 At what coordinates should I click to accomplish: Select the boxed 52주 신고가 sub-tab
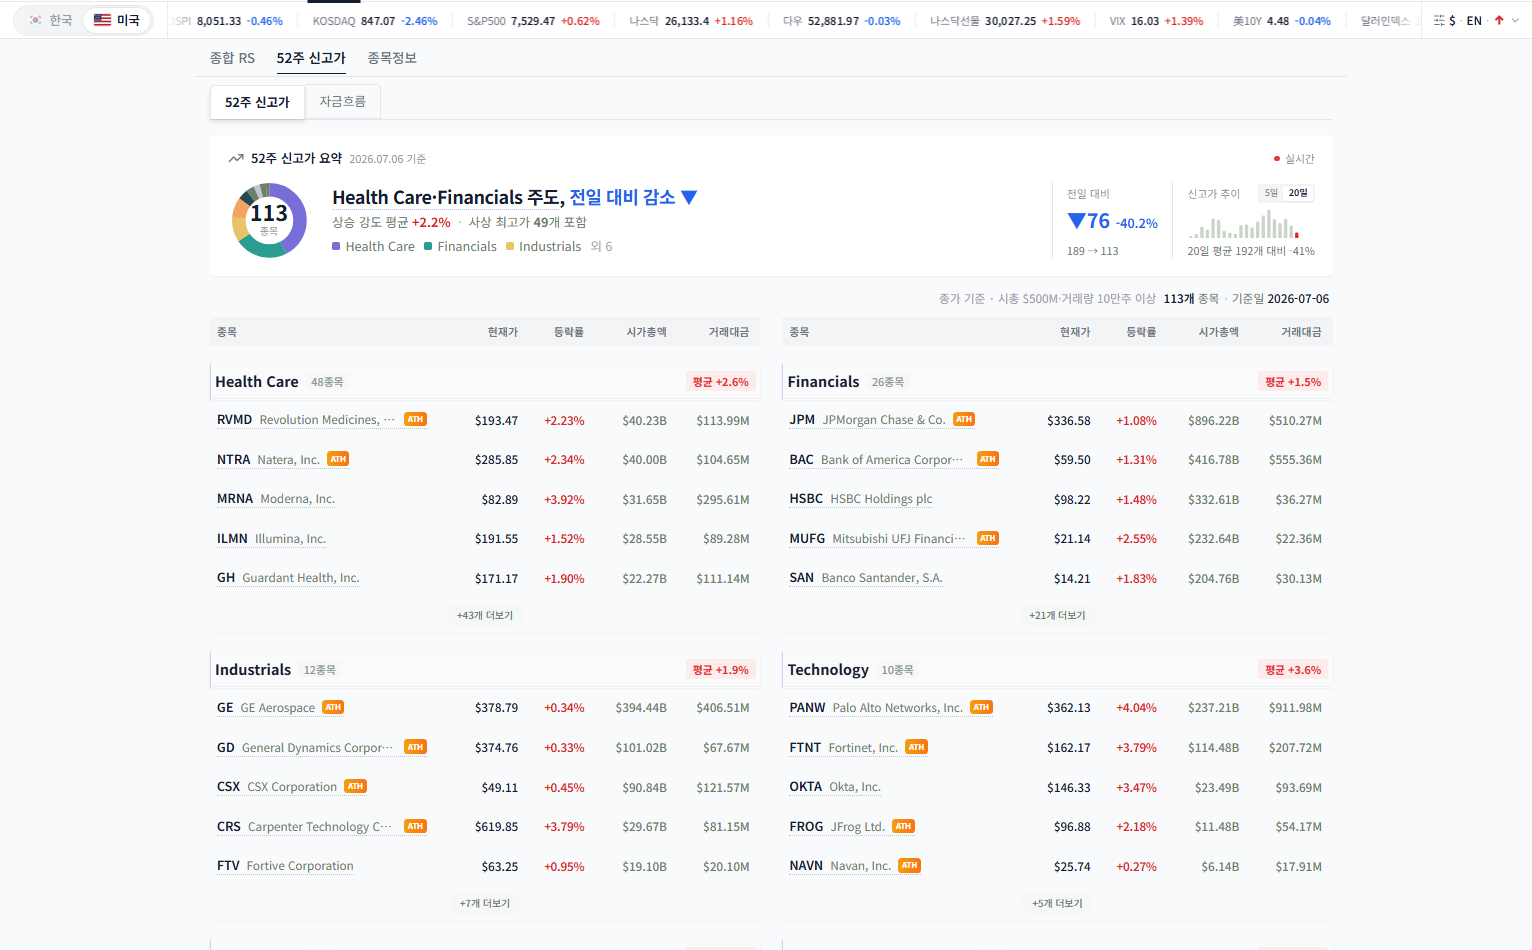(x=257, y=102)
